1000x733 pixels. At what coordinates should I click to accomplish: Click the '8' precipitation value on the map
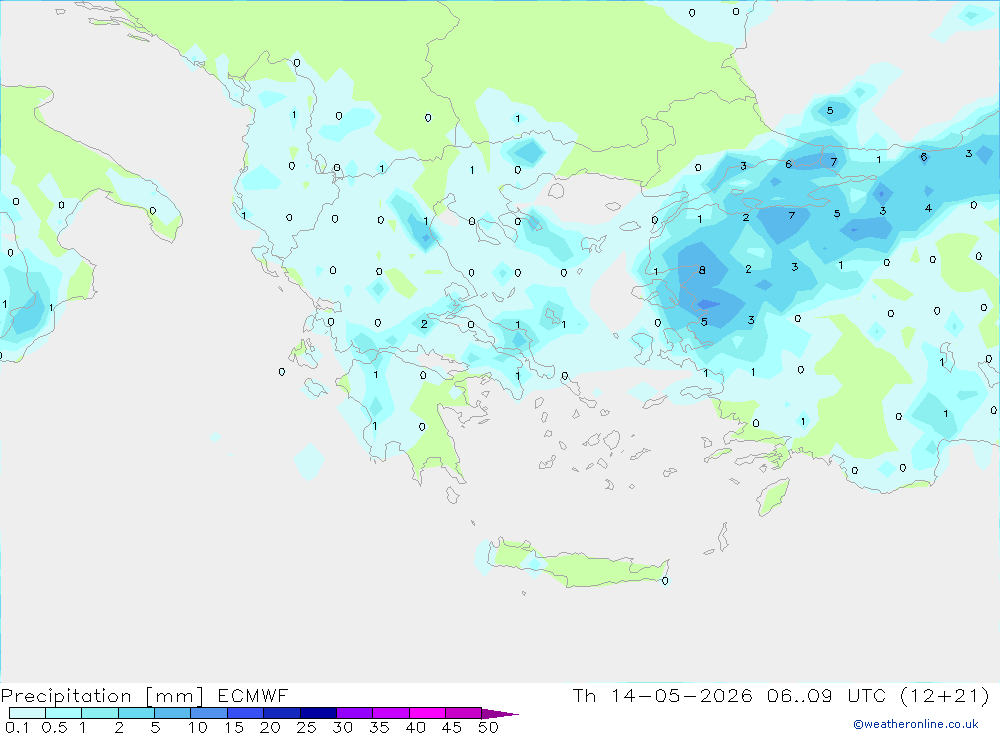702,270
